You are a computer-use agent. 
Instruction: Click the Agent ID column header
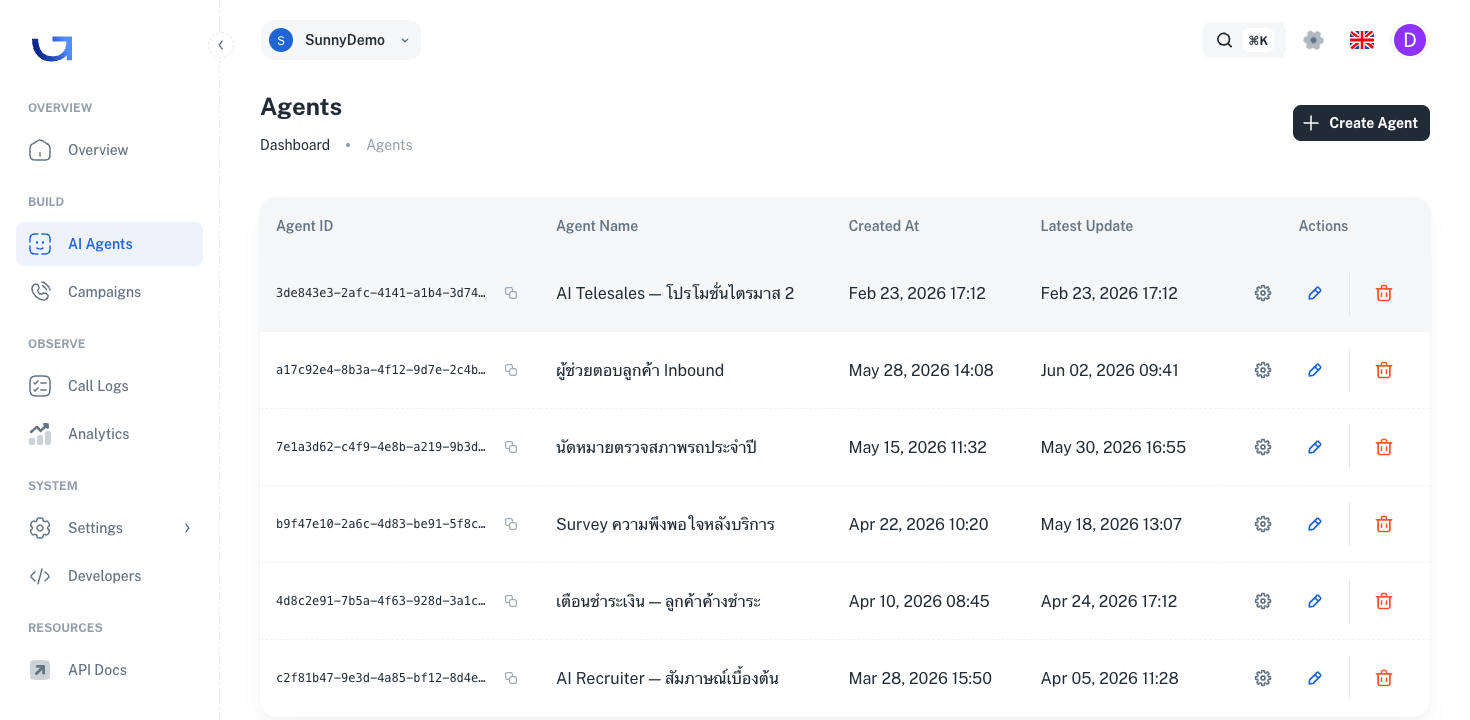[x=305, y=226]
